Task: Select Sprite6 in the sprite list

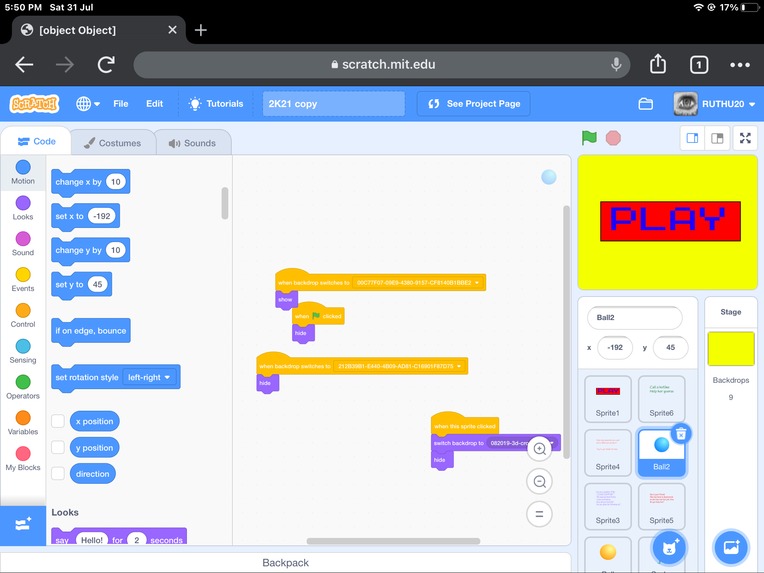Action: pyautogui.click(x=661, y=399)
